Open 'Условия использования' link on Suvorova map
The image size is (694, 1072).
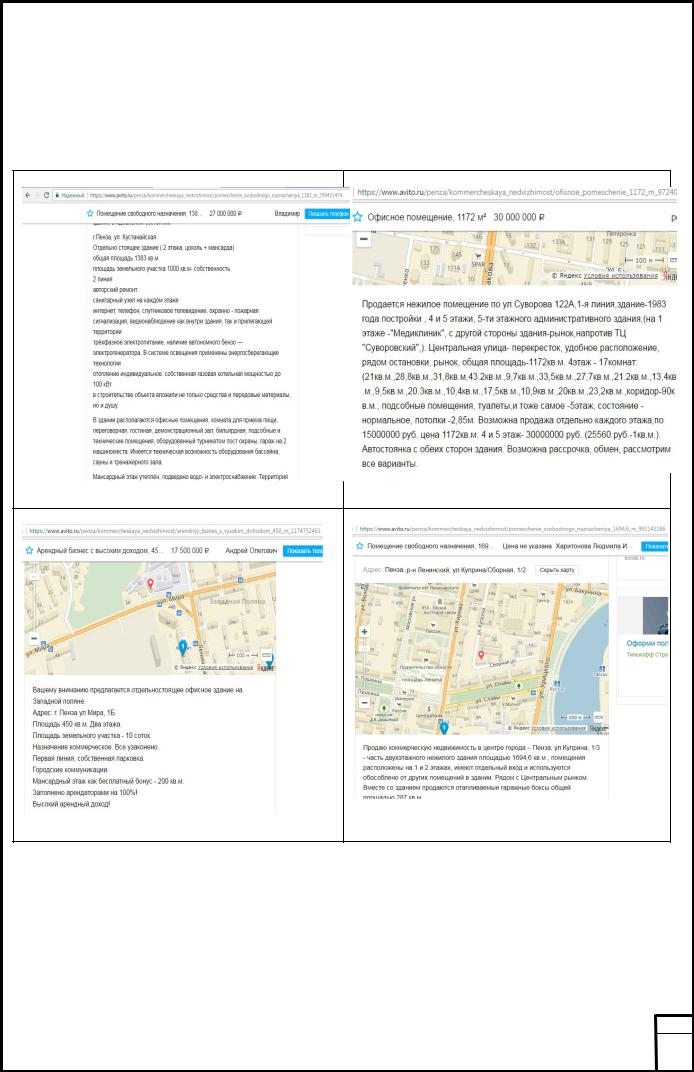pyautogui.click(x=621, y=276)
